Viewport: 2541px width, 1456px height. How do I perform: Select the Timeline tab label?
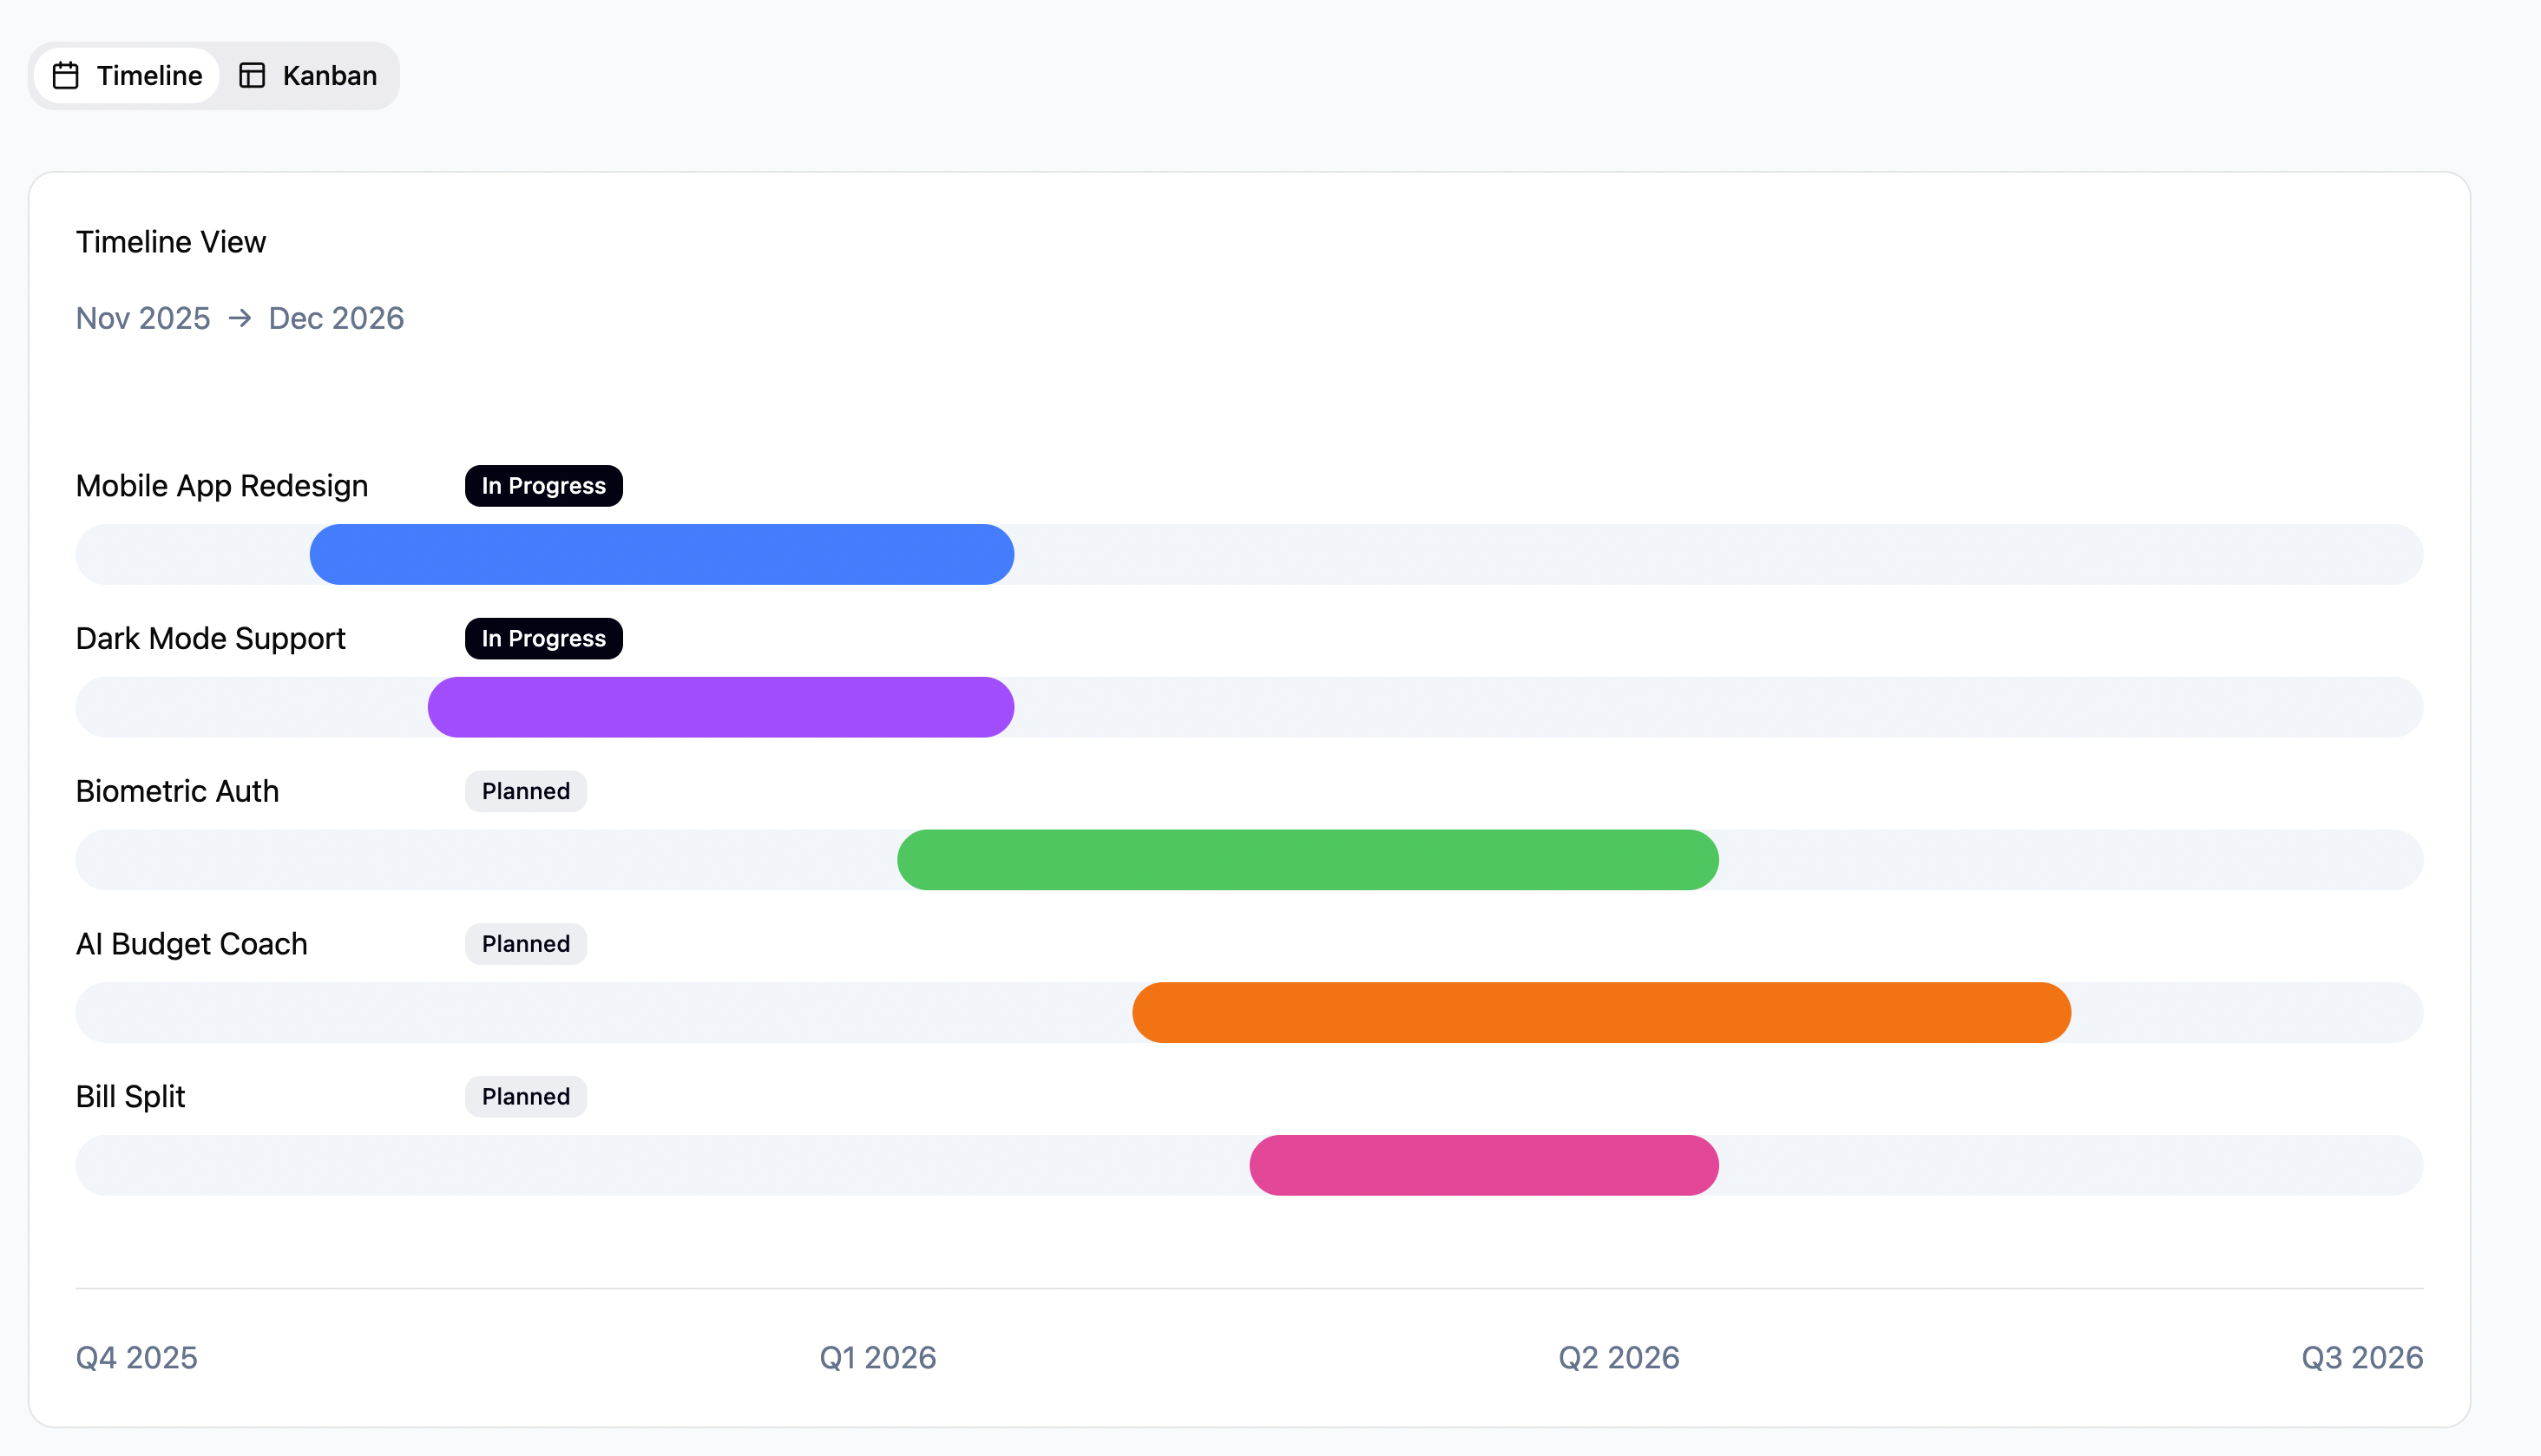point(149,76)
